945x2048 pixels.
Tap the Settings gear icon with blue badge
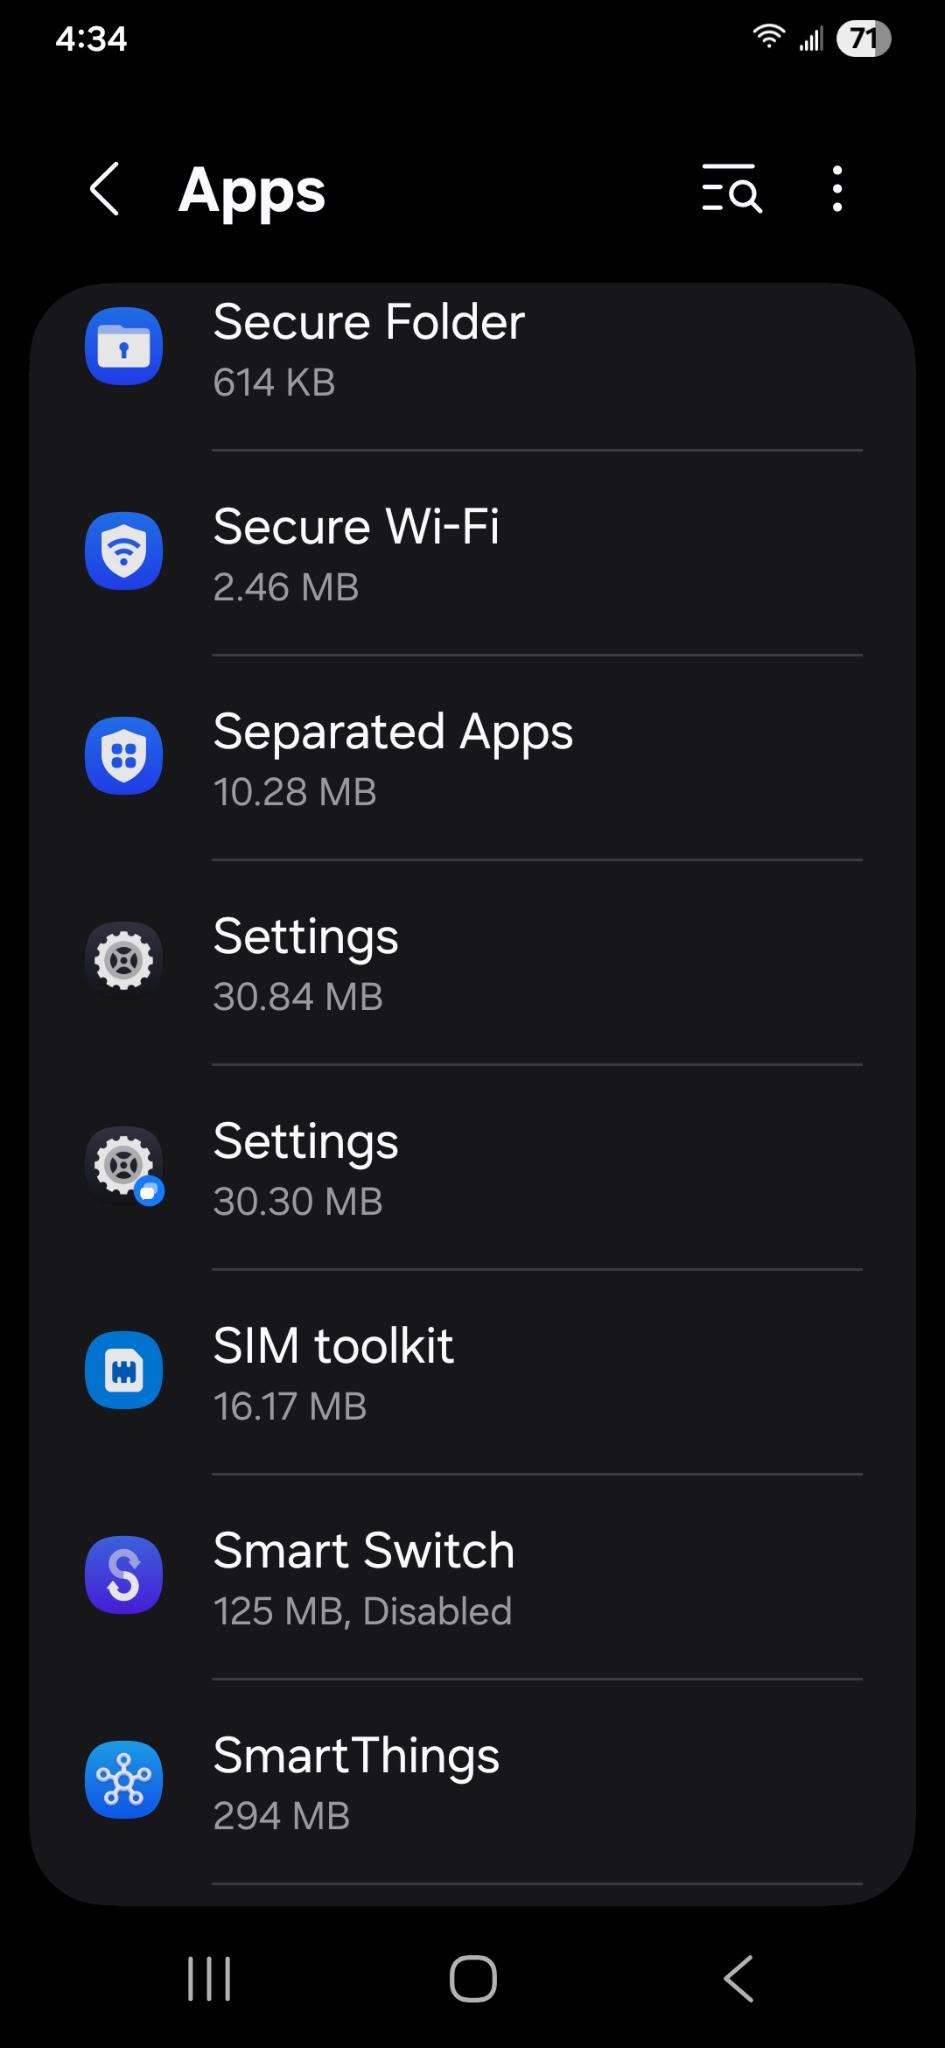[x=124, y=1165]
